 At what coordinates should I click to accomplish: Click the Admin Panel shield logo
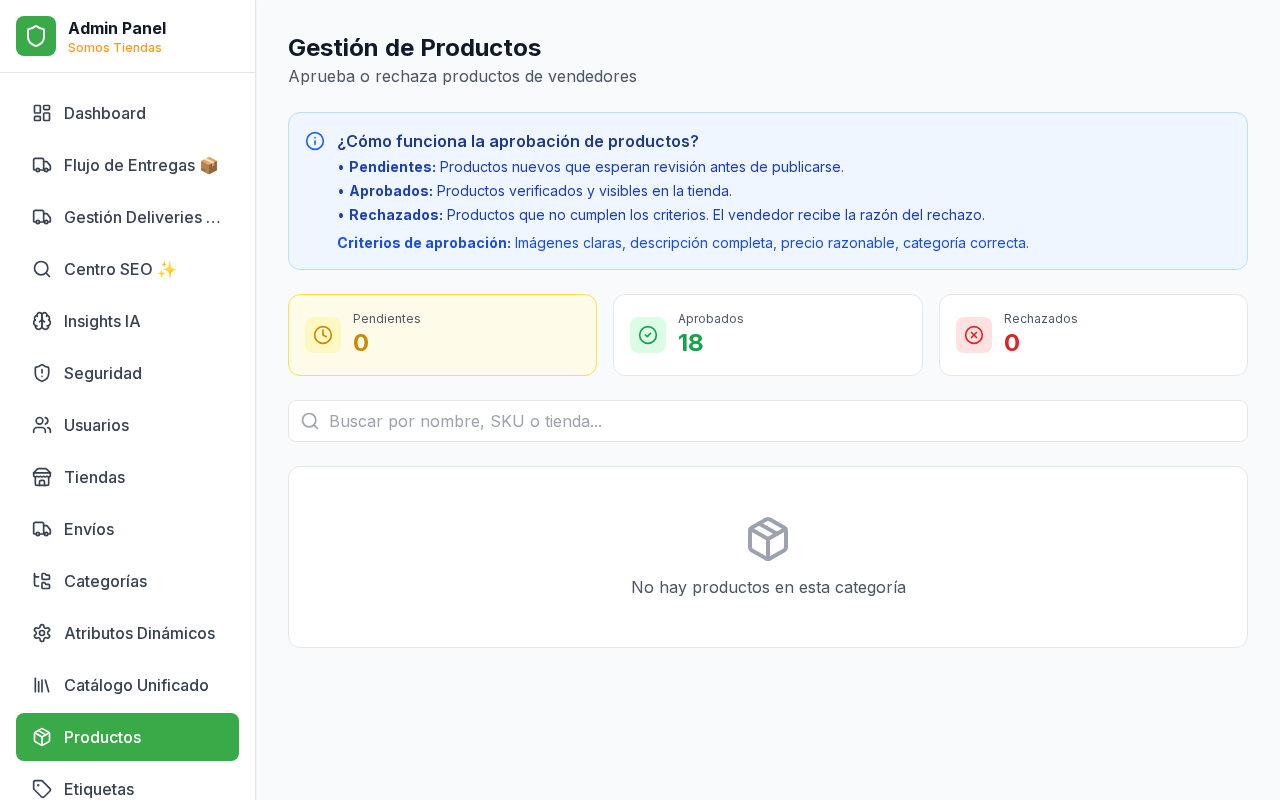click(36, 36)
